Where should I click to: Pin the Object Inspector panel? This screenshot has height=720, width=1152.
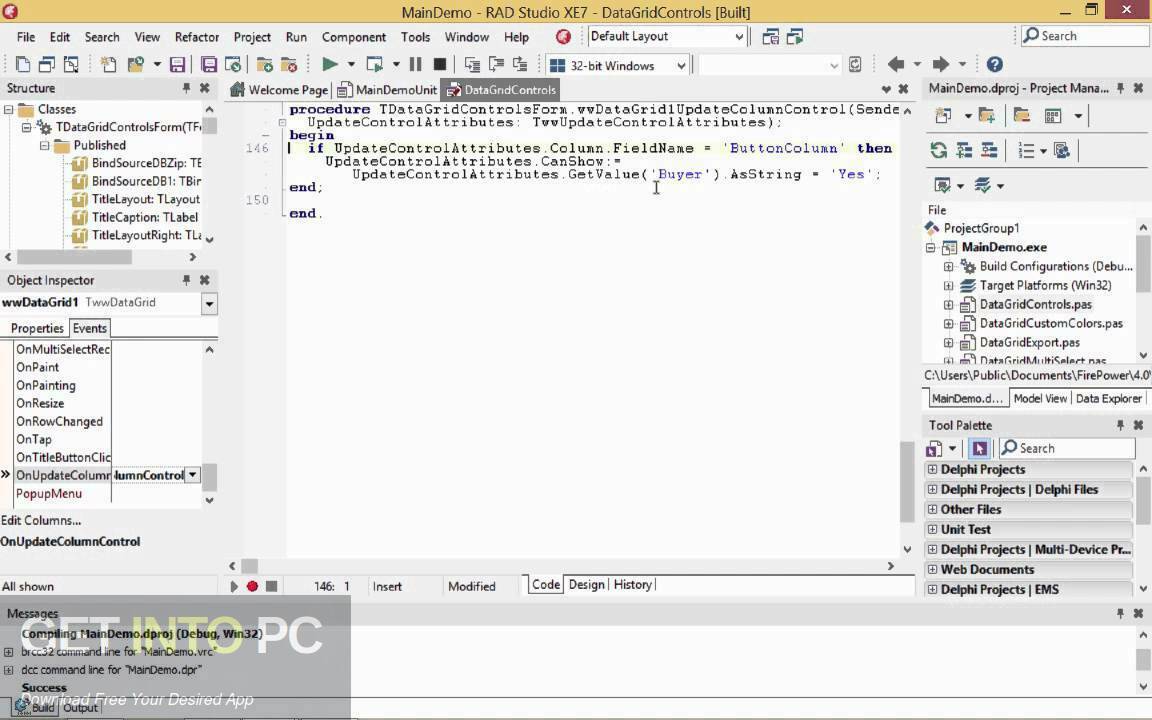pos(187,280)
